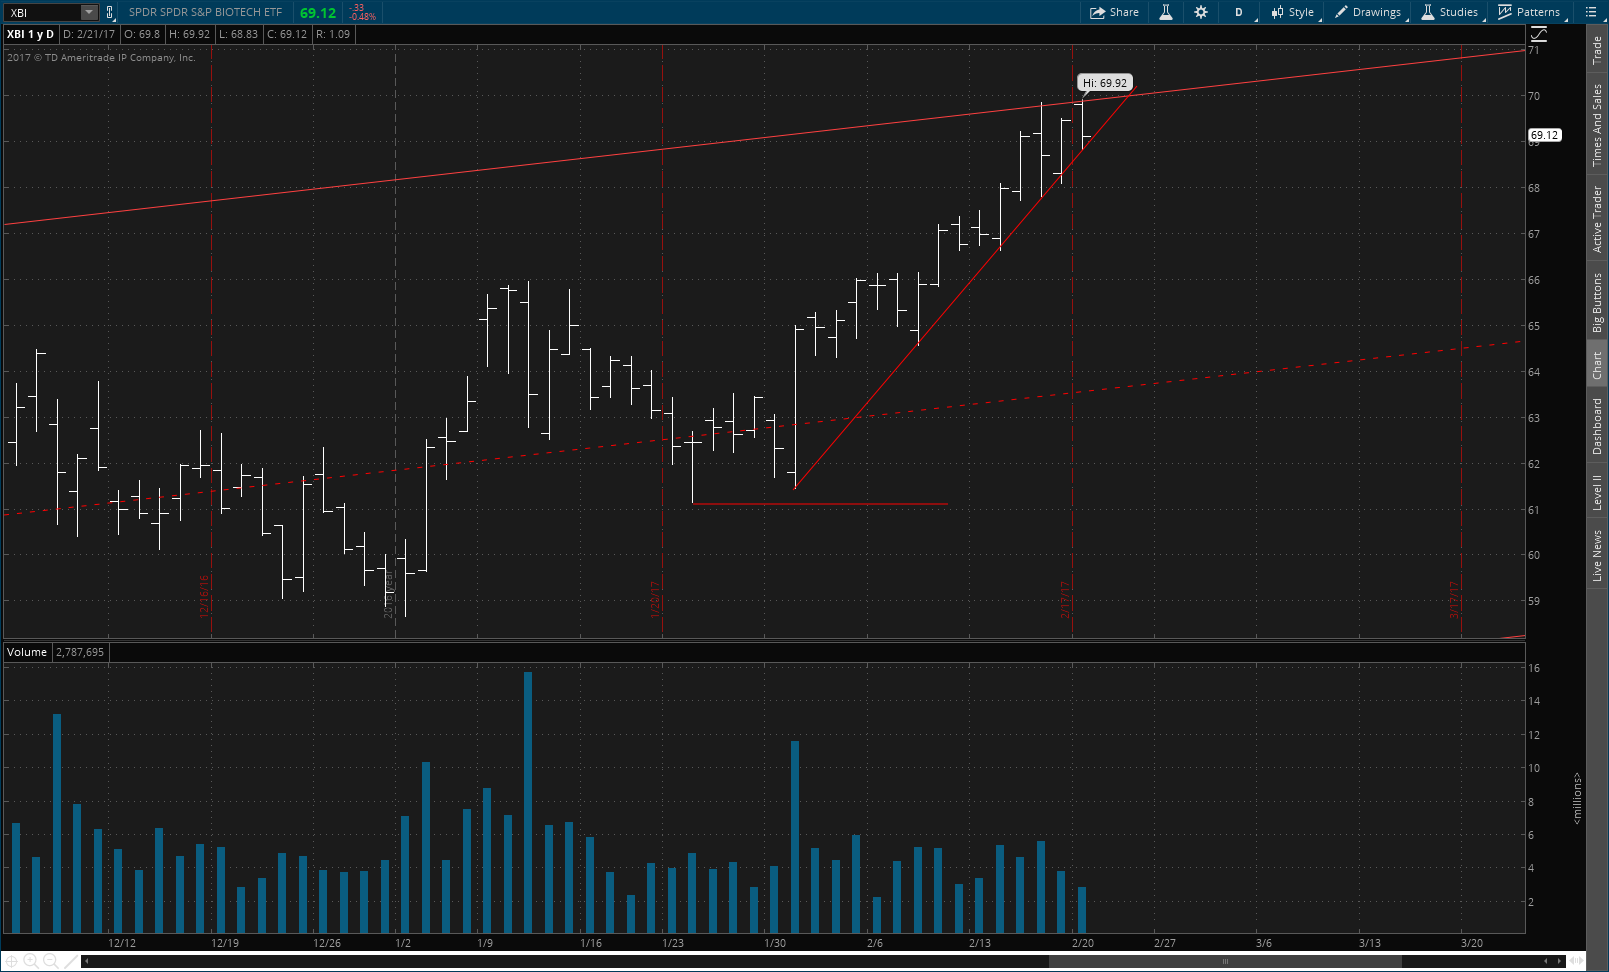Click the candlestick icon on Style button

[1277, 12]
